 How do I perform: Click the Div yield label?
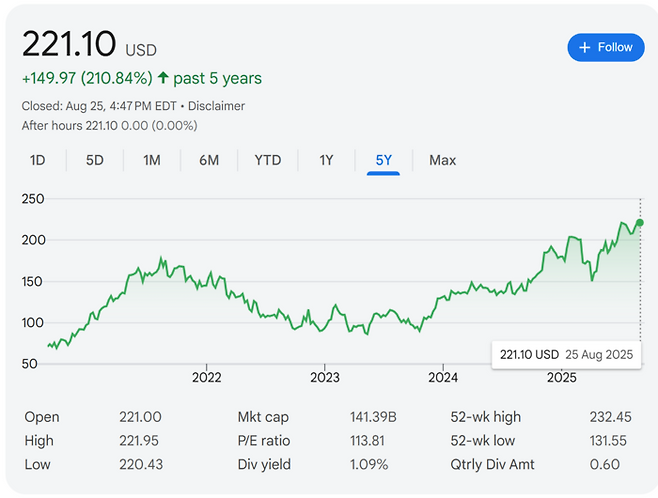[264, 464]
